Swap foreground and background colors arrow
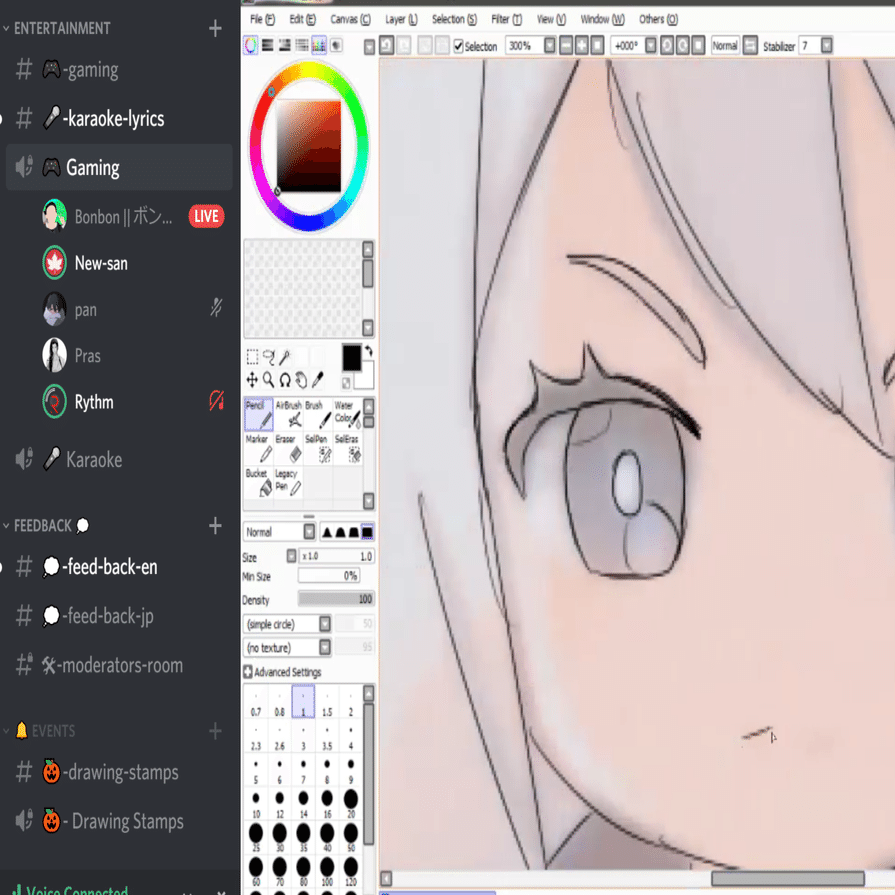Image resolution: width=895 pixels, height=895 pixels. [x=369, y=350]
